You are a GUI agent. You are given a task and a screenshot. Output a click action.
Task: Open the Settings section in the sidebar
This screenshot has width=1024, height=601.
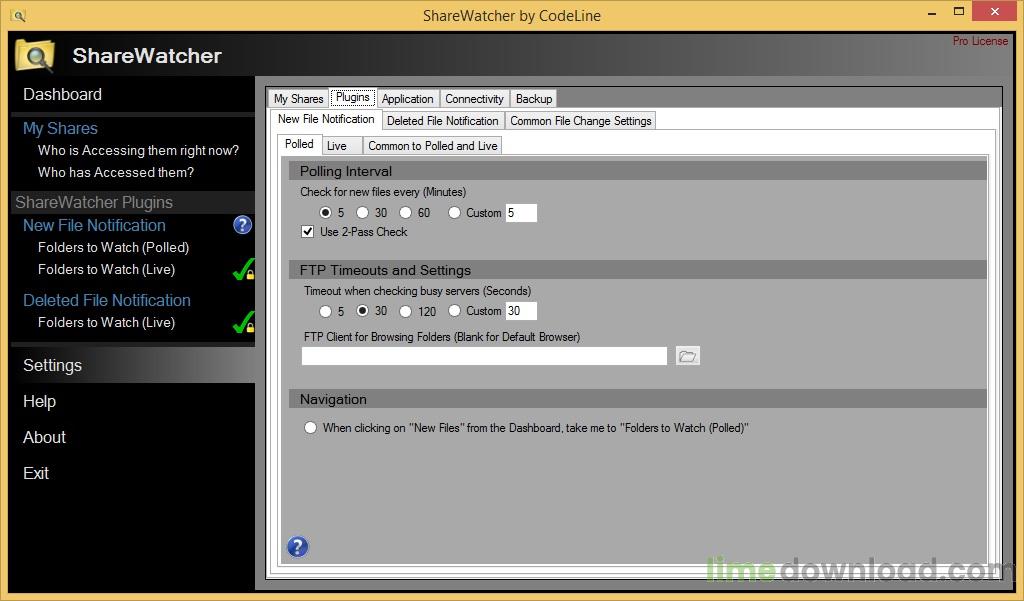[x=52, y=365]
